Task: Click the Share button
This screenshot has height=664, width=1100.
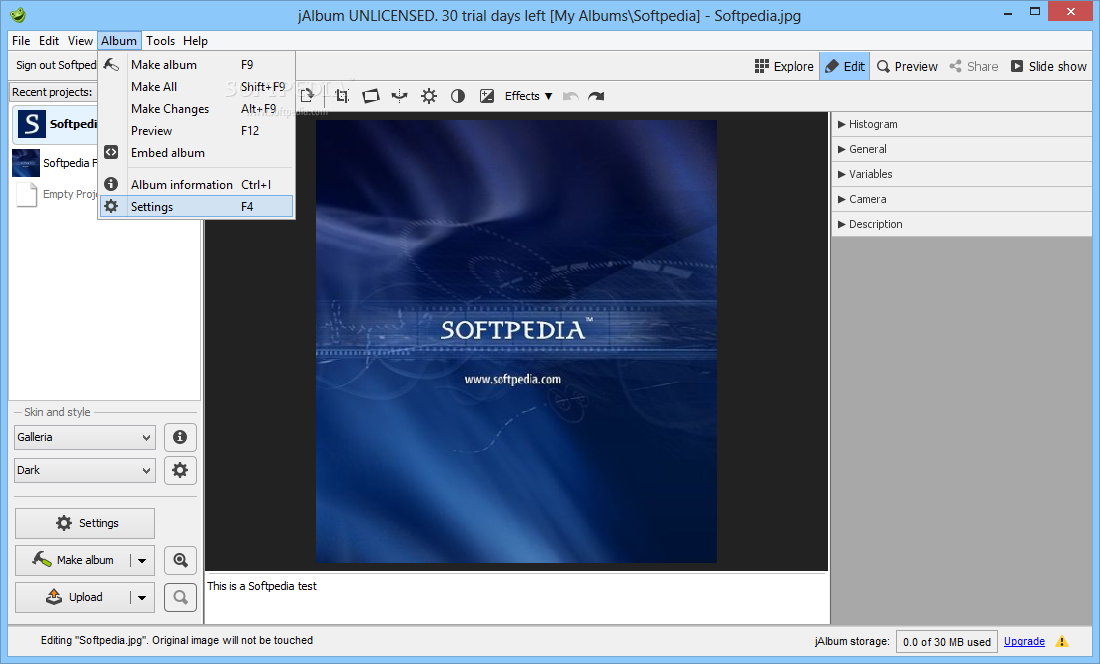Action: [x=974, y=67]
